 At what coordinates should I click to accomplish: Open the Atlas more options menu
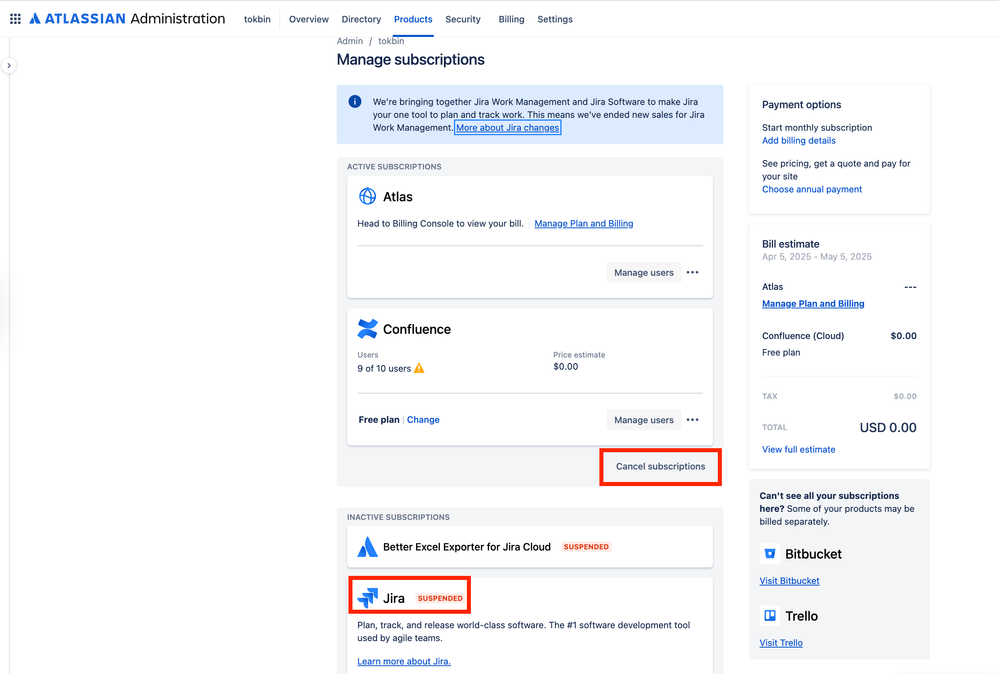click(x=693, y=273)
